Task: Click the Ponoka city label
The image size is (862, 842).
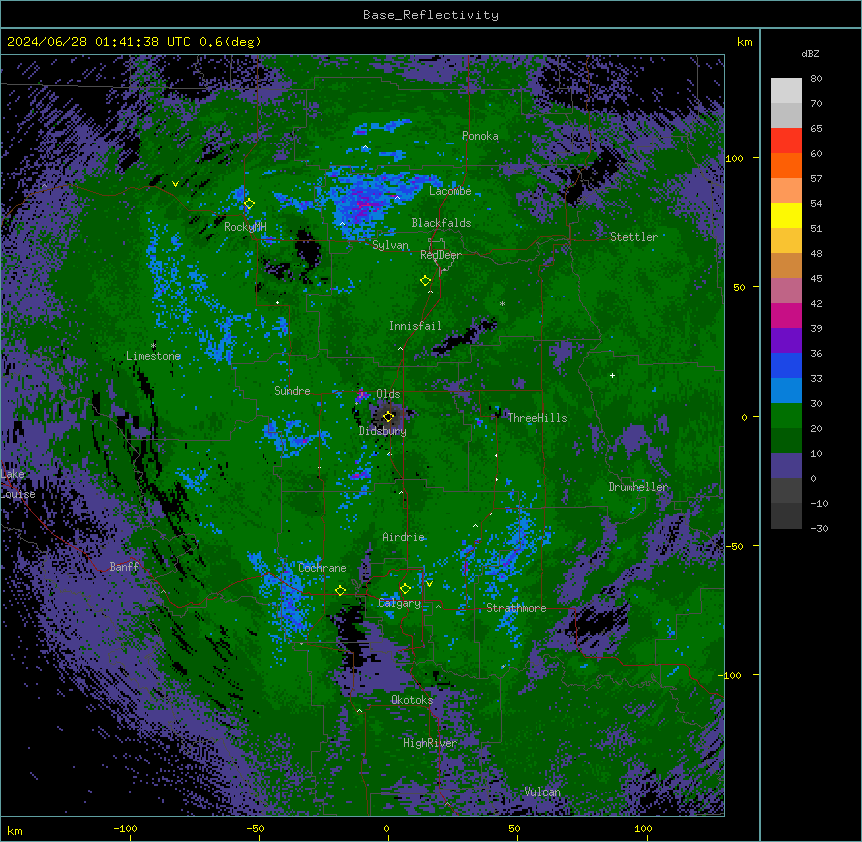Action: (x=480, y=136)
